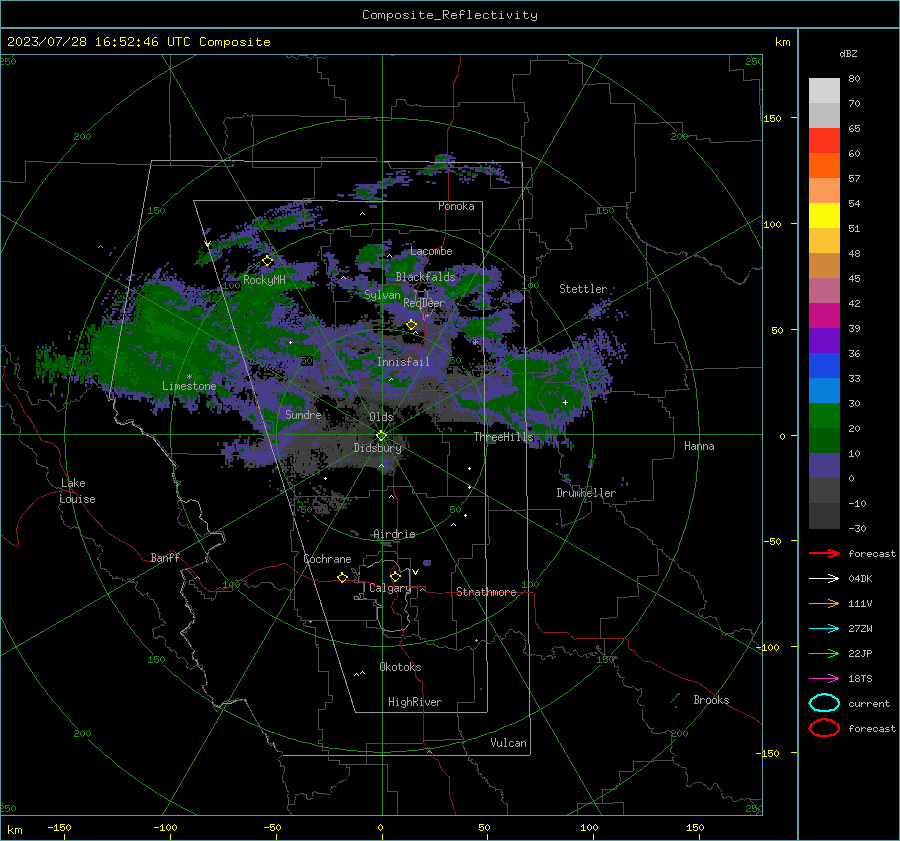Click the Didsbury city label

(x=377, y=448)
